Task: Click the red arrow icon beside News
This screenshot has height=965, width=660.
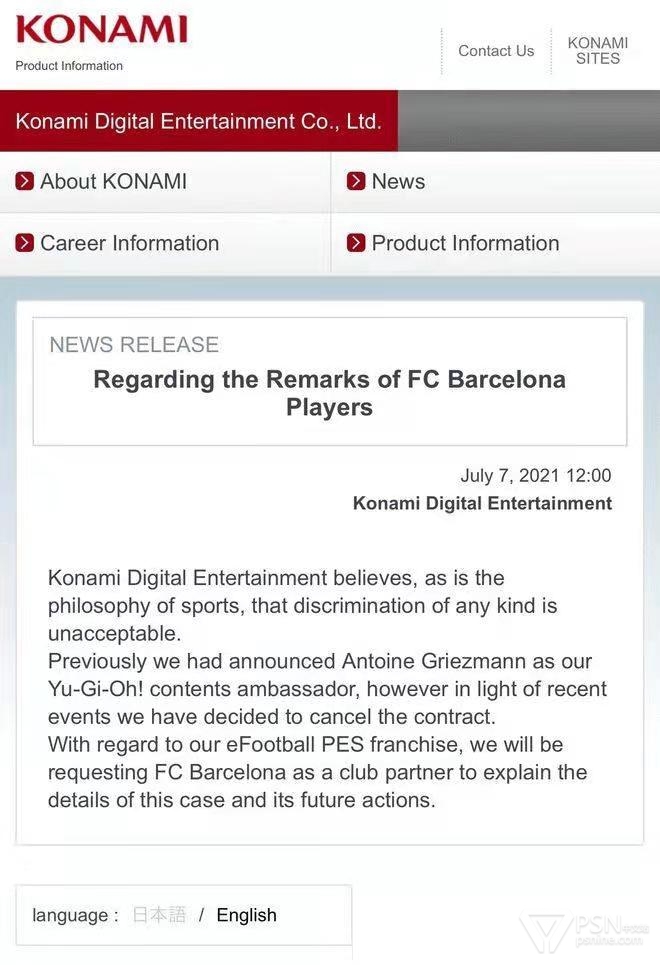Action: coord(356,182)
